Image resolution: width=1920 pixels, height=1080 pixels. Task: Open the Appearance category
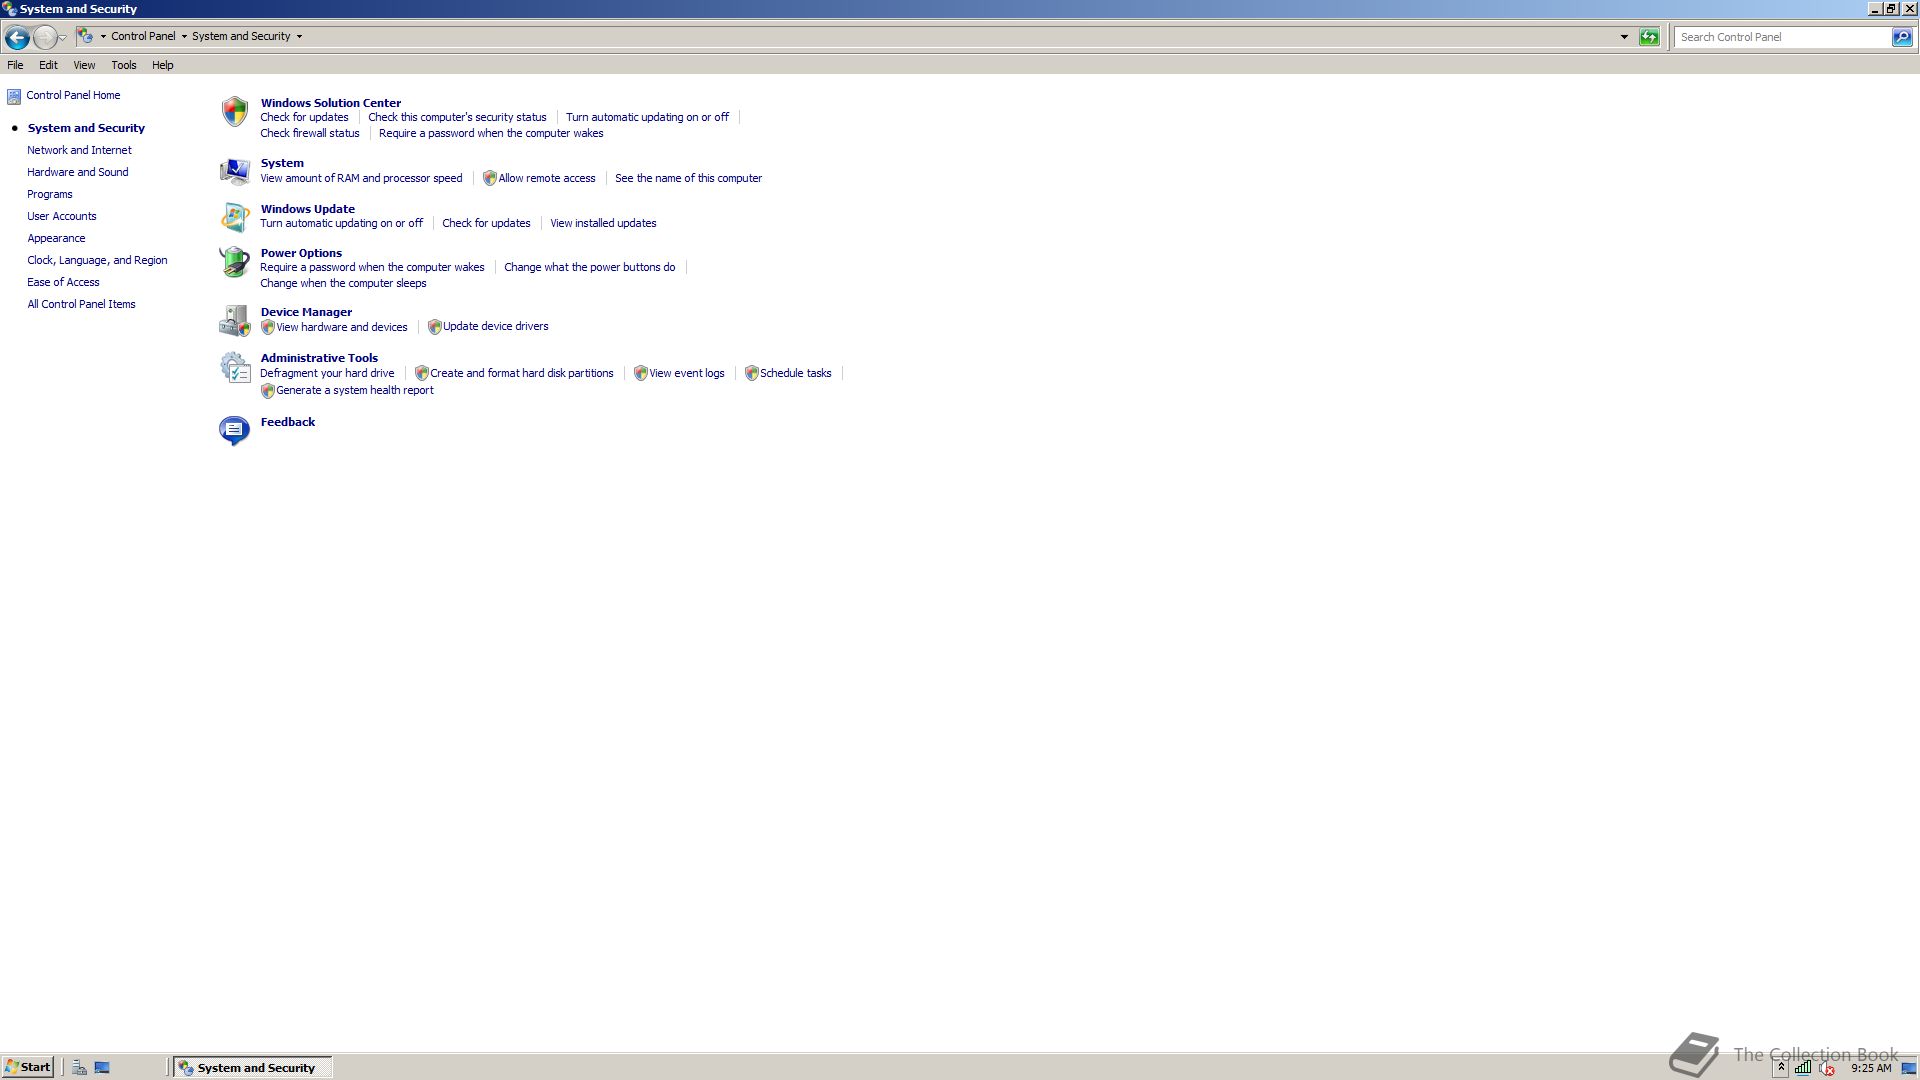coord(56,238)
